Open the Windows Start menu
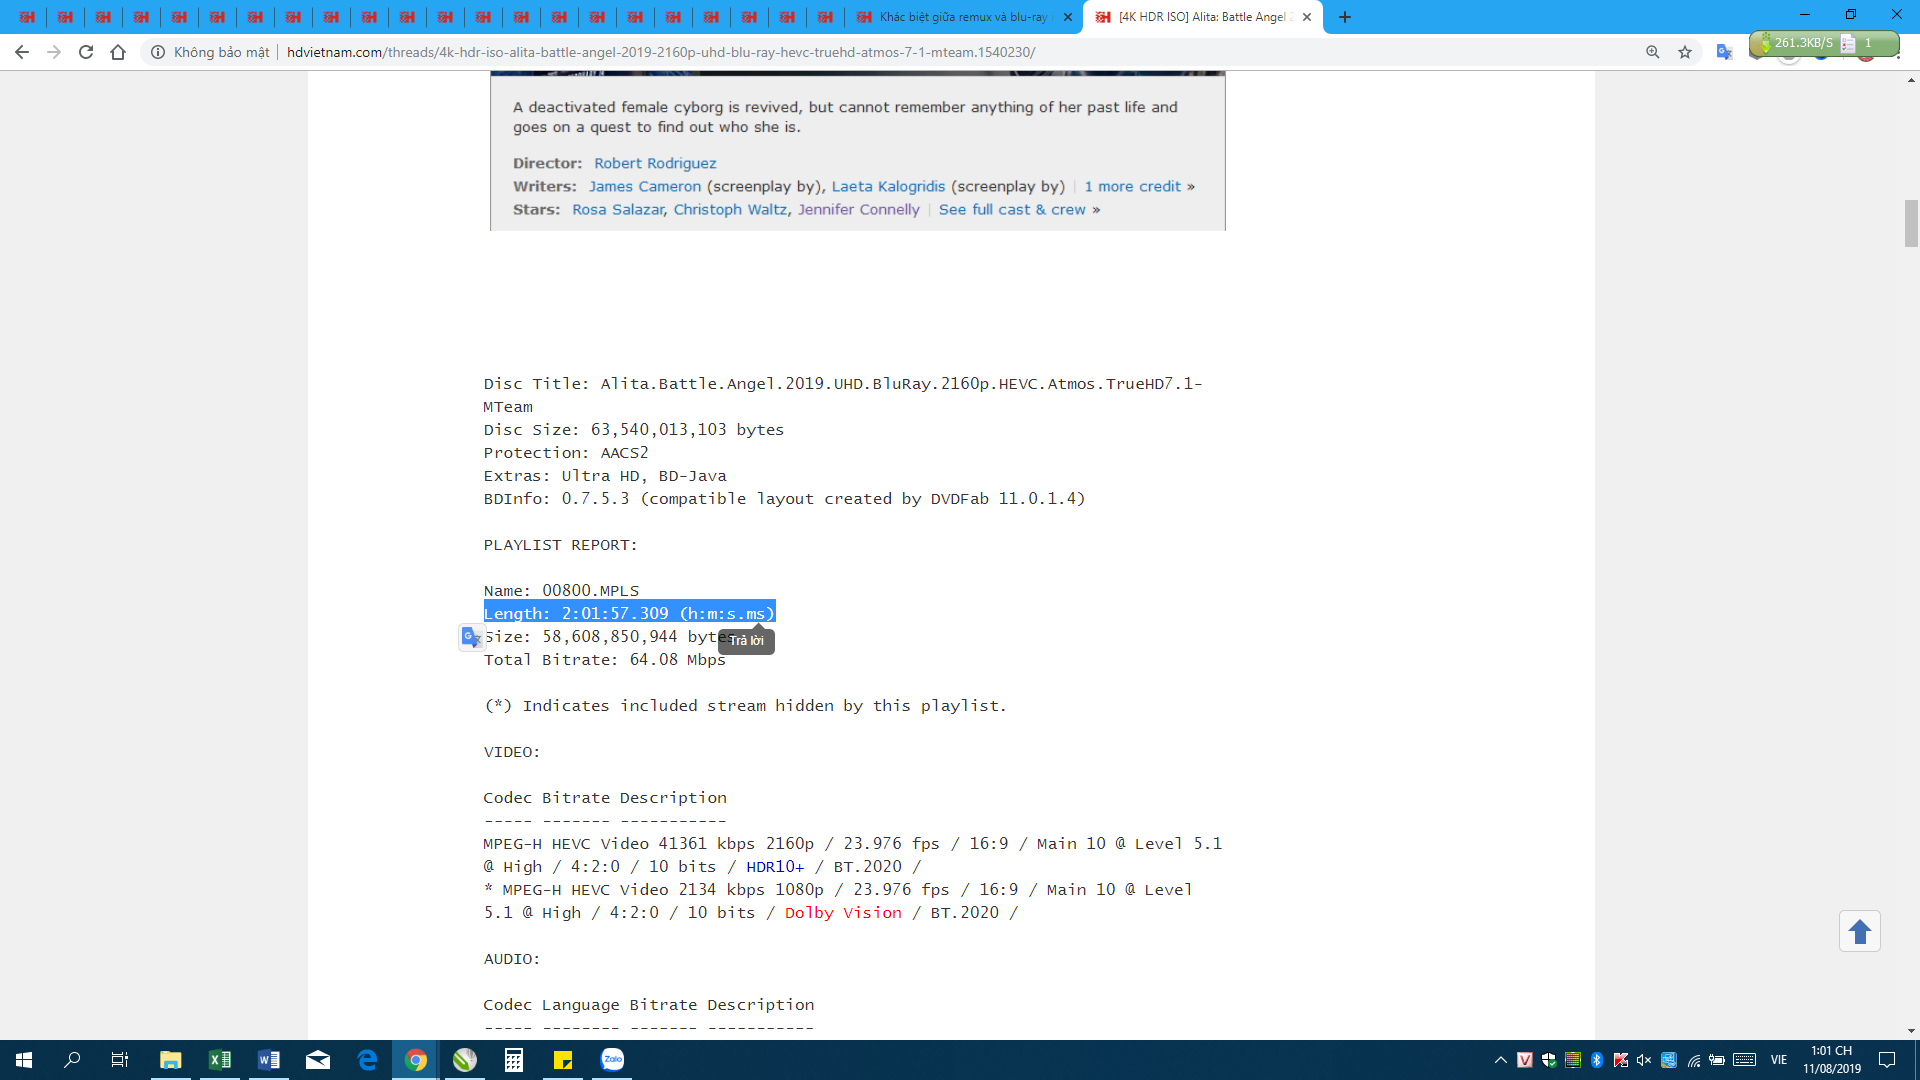Viewport: 1920px width, 1080px height. tap(24, 1060)
